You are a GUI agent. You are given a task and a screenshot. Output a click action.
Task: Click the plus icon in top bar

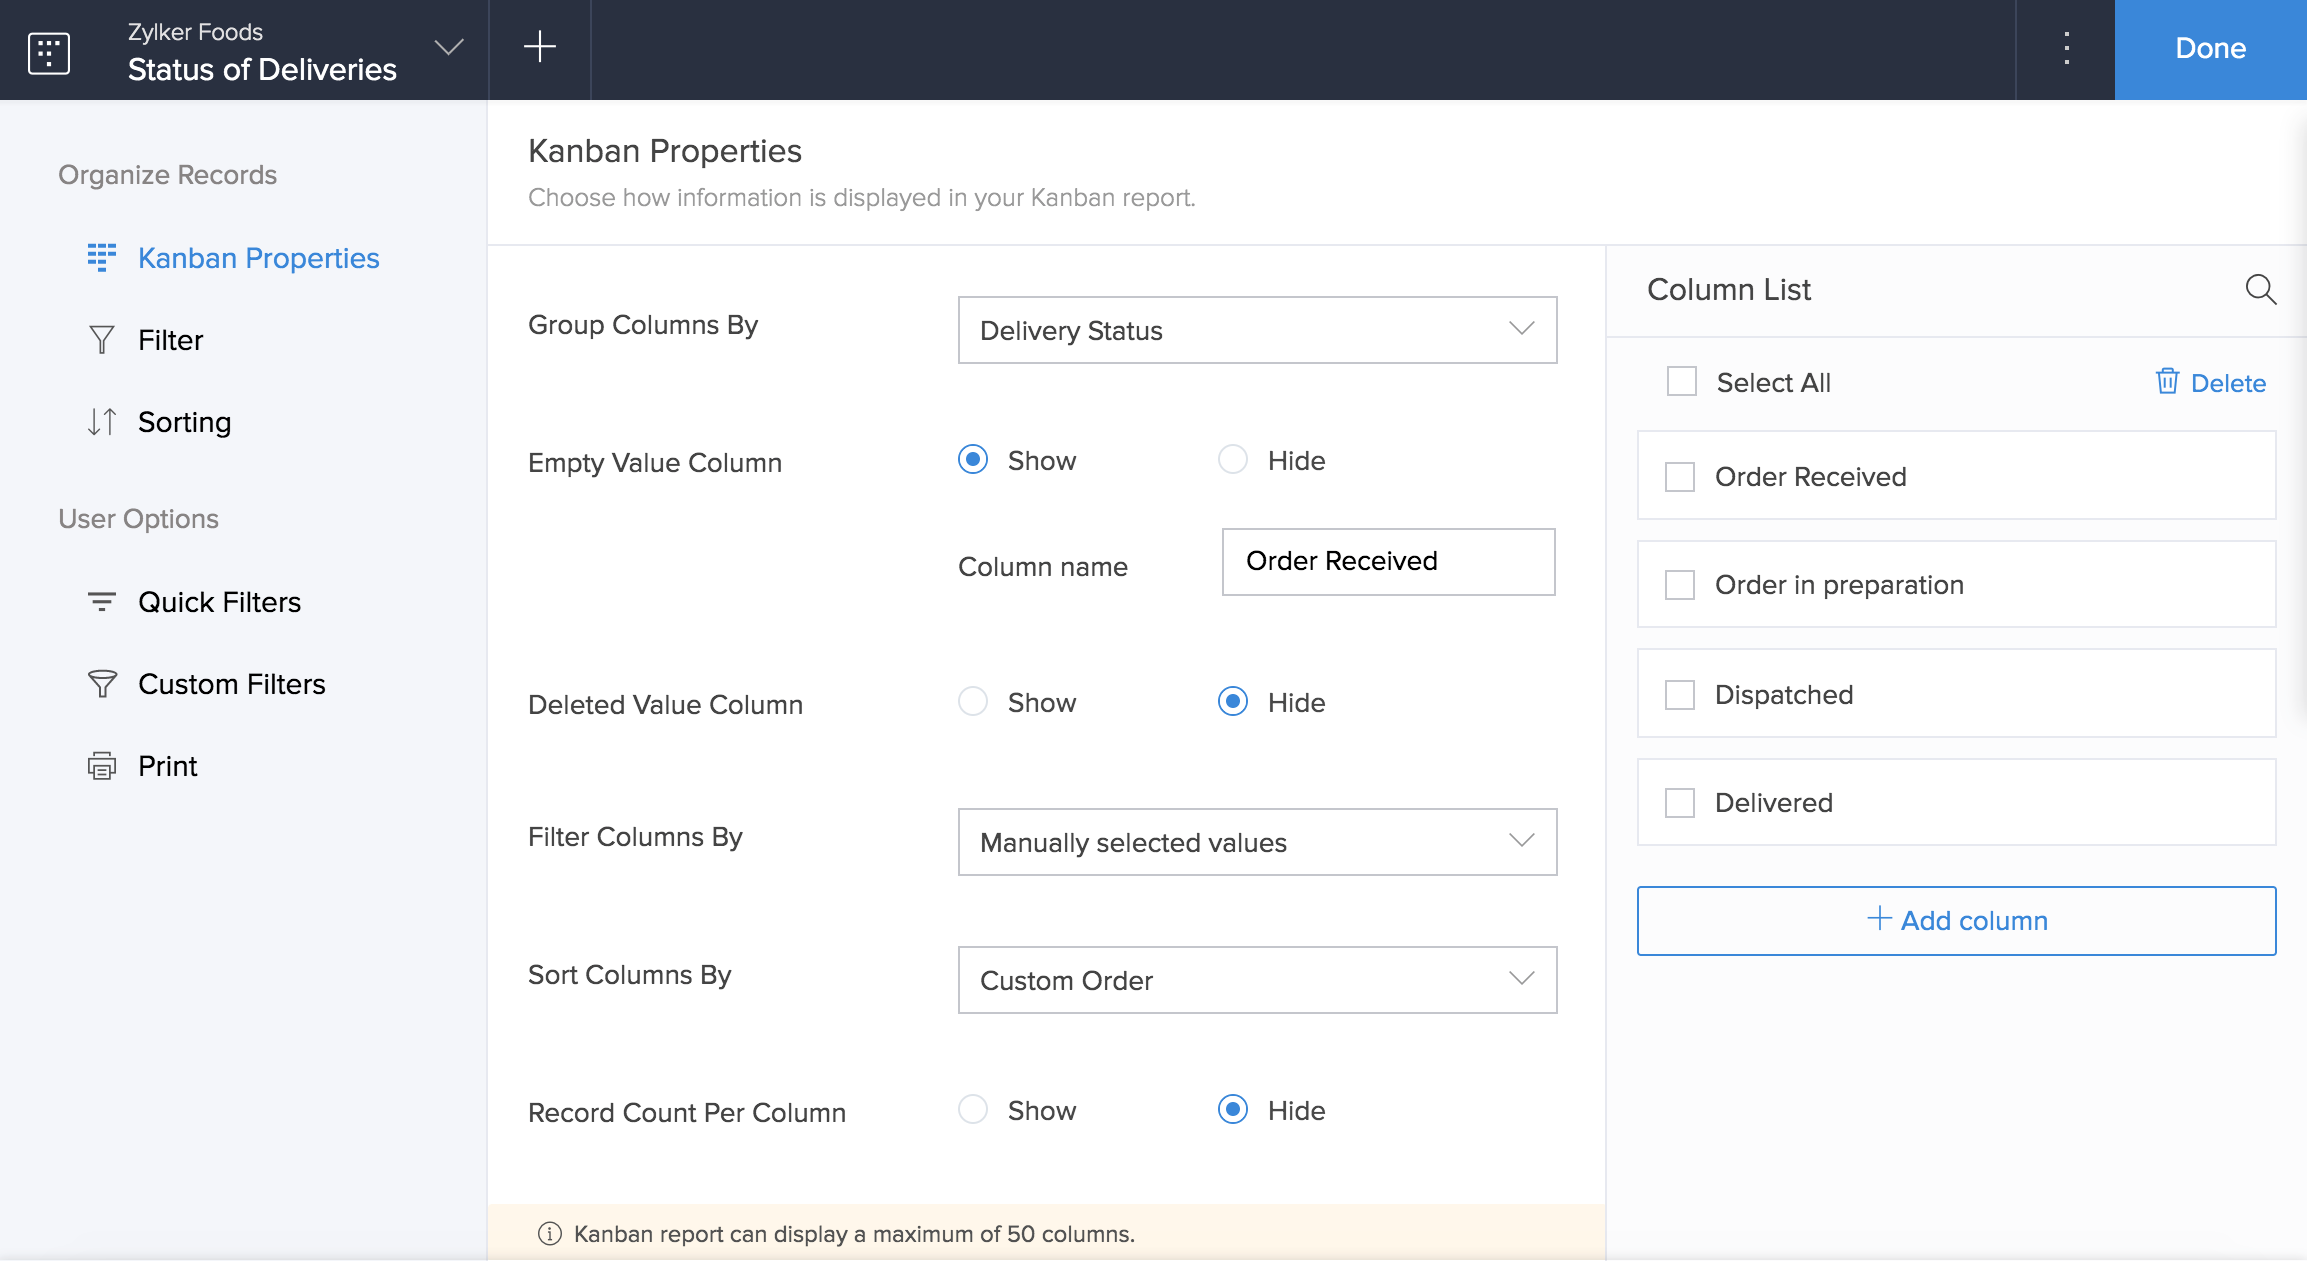(539, 47)
